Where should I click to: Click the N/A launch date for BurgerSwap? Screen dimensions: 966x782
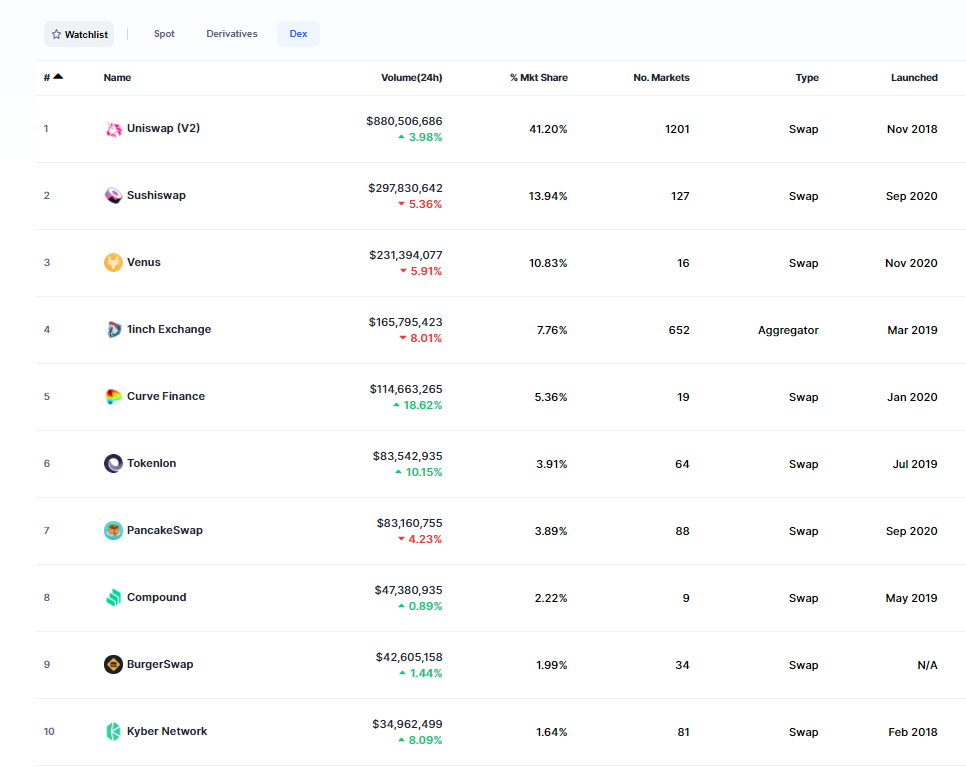point(927,666)
